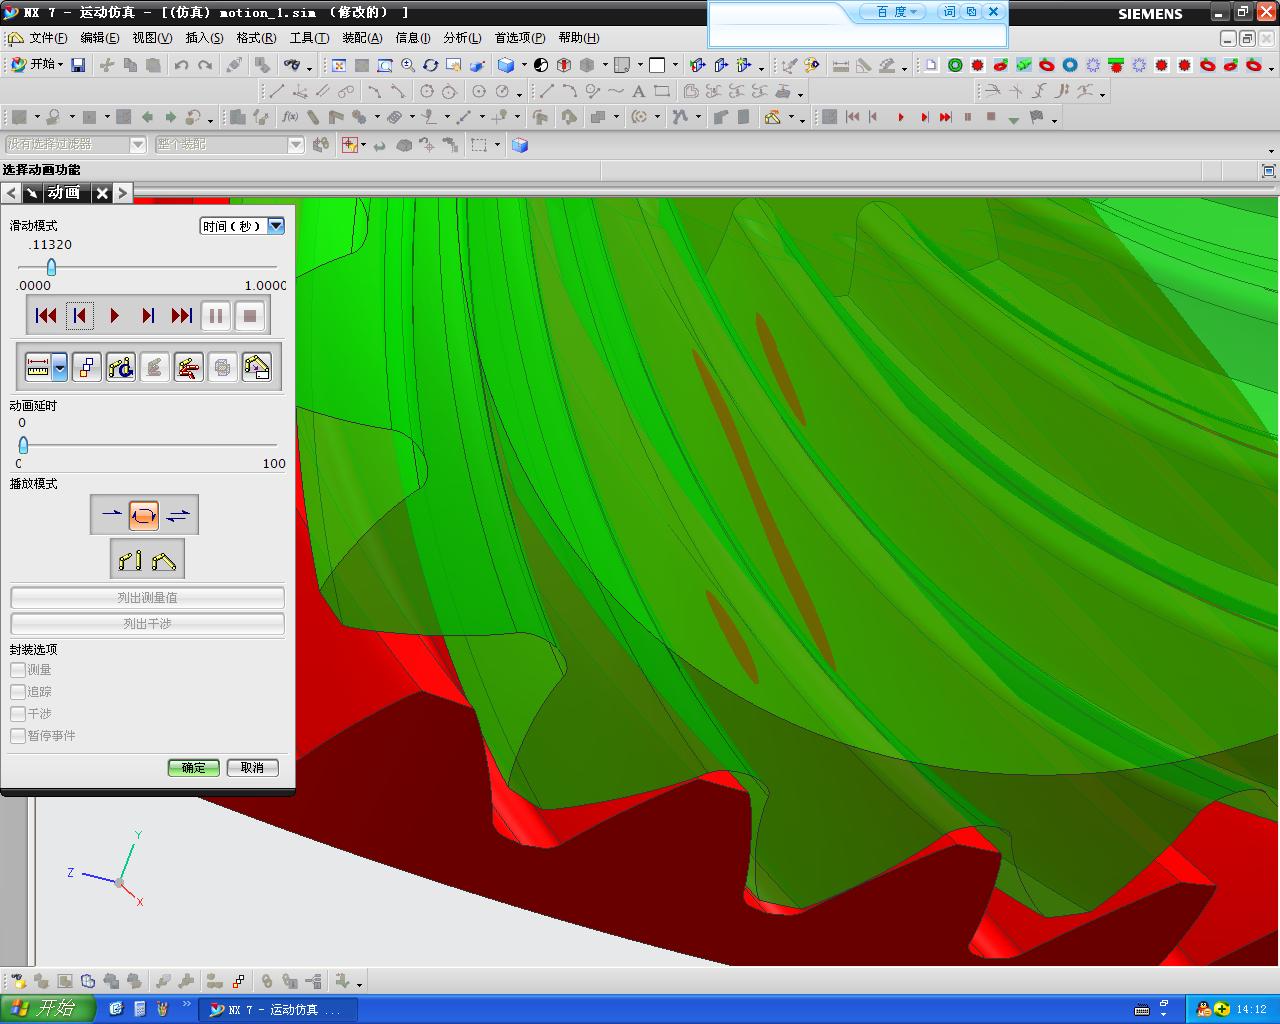Click red play button in top animation toolbar
The image size is (1280, 1024).
pos(900,117)
